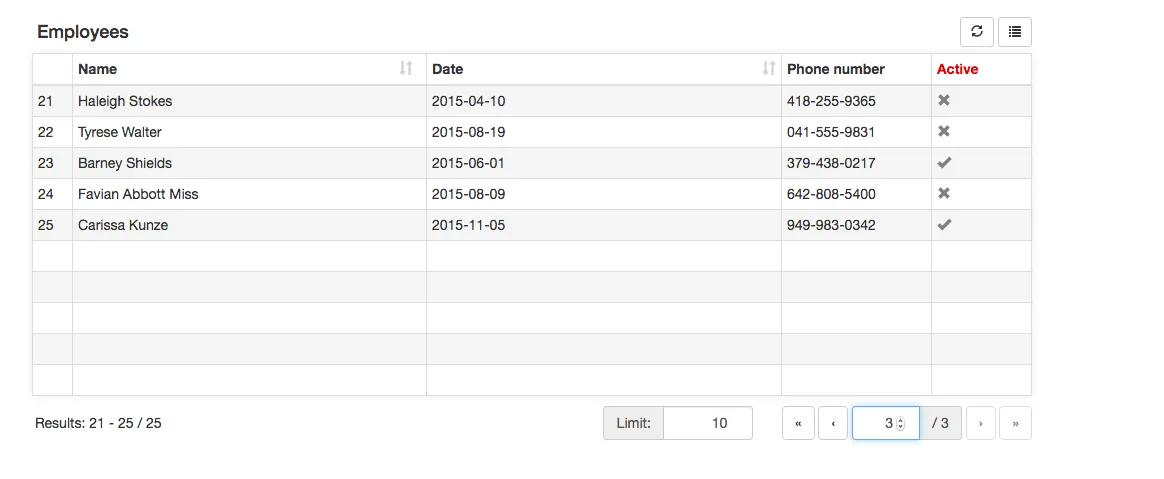Click the Limit label button
This screenshot has width=1164, height=479.
[633, 423]
